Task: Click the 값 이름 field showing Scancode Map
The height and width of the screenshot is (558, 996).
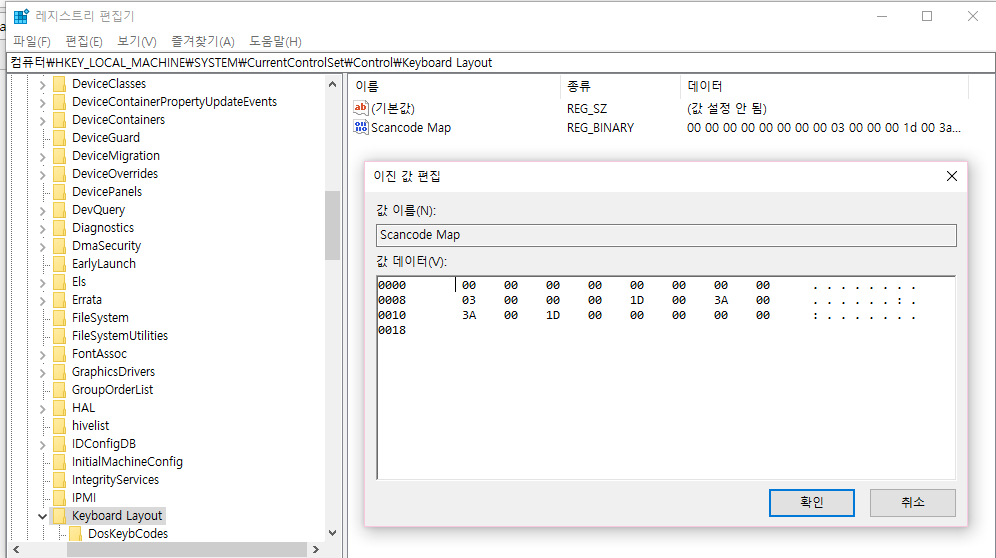Action: 666,235
